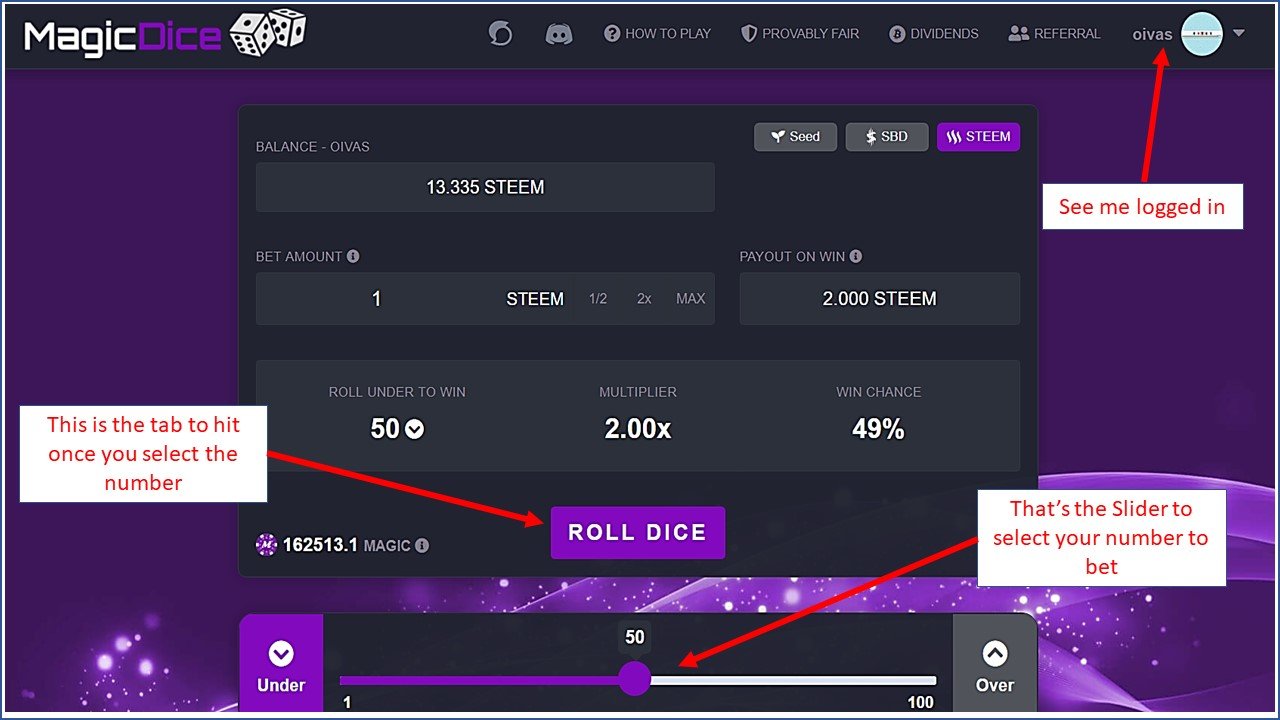Image resolution: width=1280 pixels, height=720 pixels.
Task: Click the MAGIC token chip icon
Action: [x=266, y=545]
